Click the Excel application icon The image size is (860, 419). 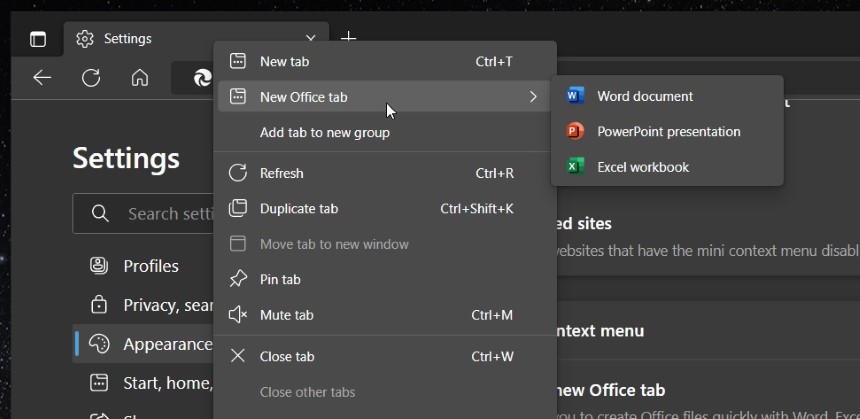pyautogui.click(x=575, y=166)
